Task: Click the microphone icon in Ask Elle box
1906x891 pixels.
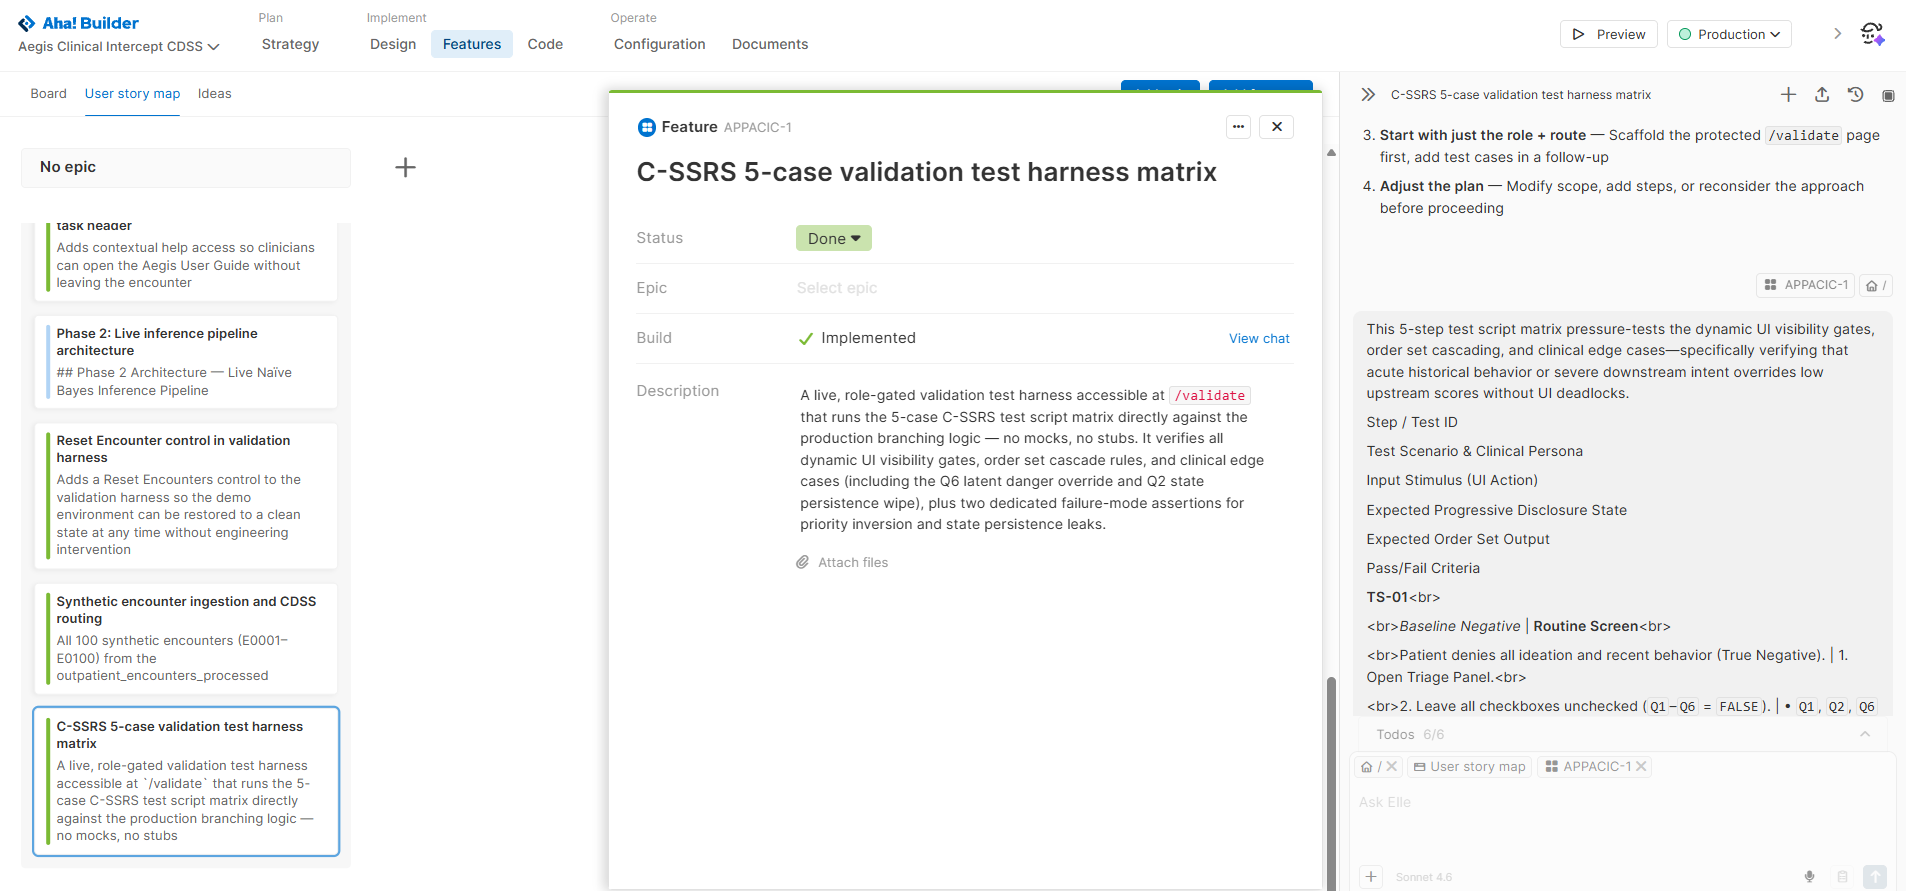Action: 1809,877
